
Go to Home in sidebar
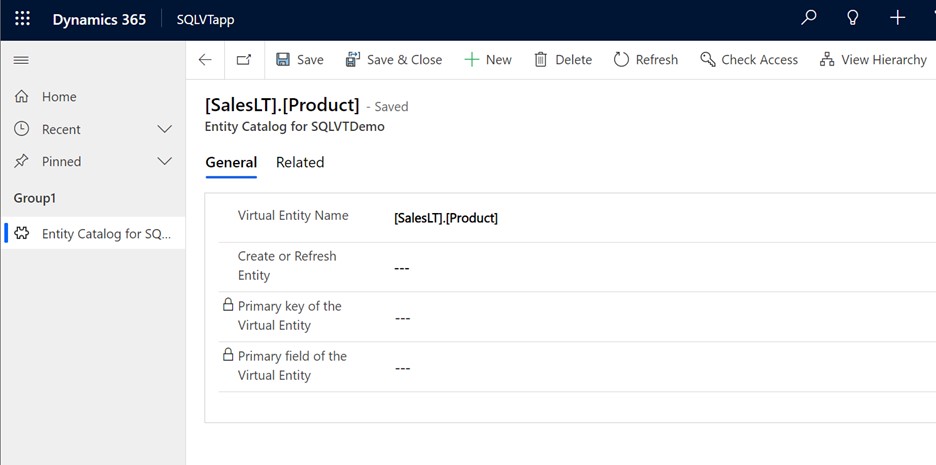(59, 97)
